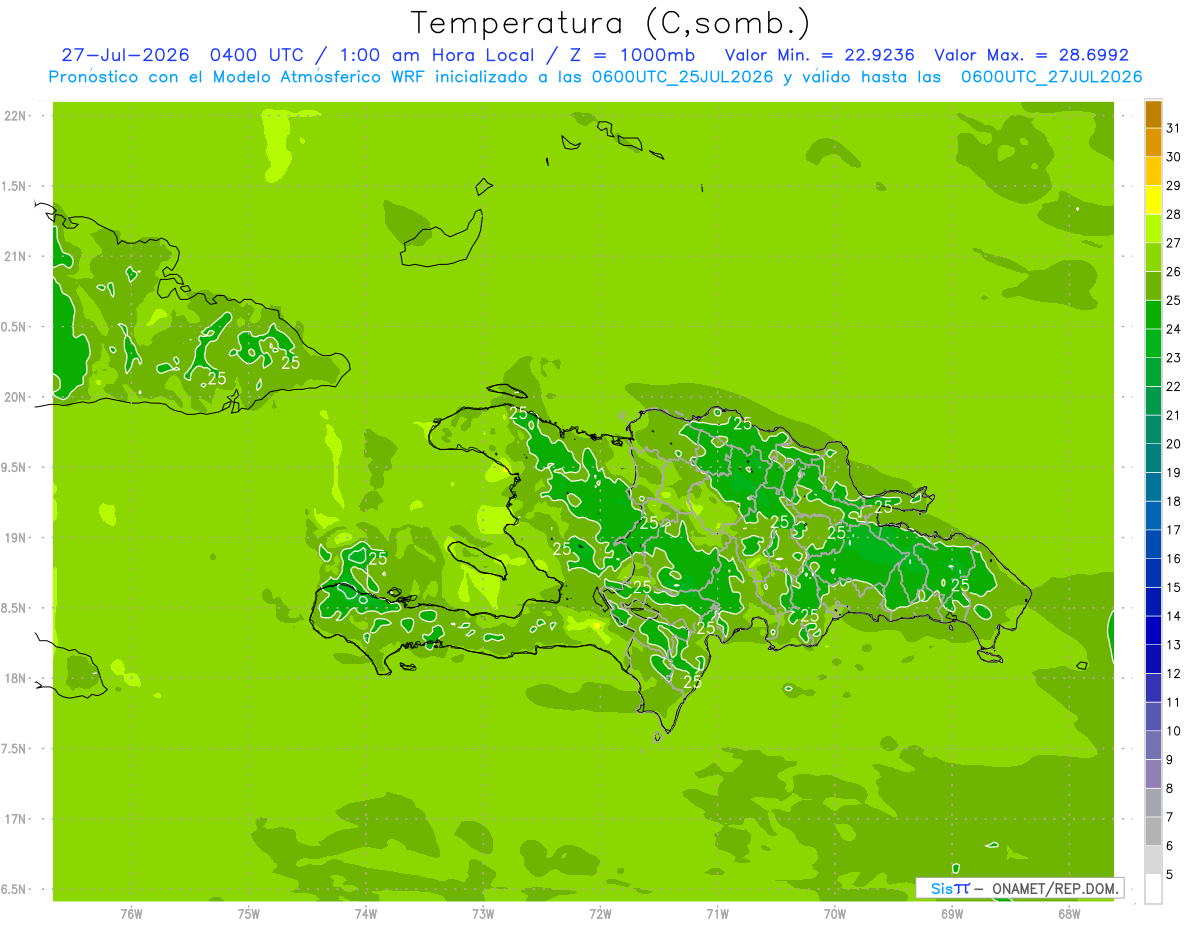Select "Valor Max. = 28.6992" in header
The height and width of the screenshot is (927, 1200).
(x=1031, y=55)
